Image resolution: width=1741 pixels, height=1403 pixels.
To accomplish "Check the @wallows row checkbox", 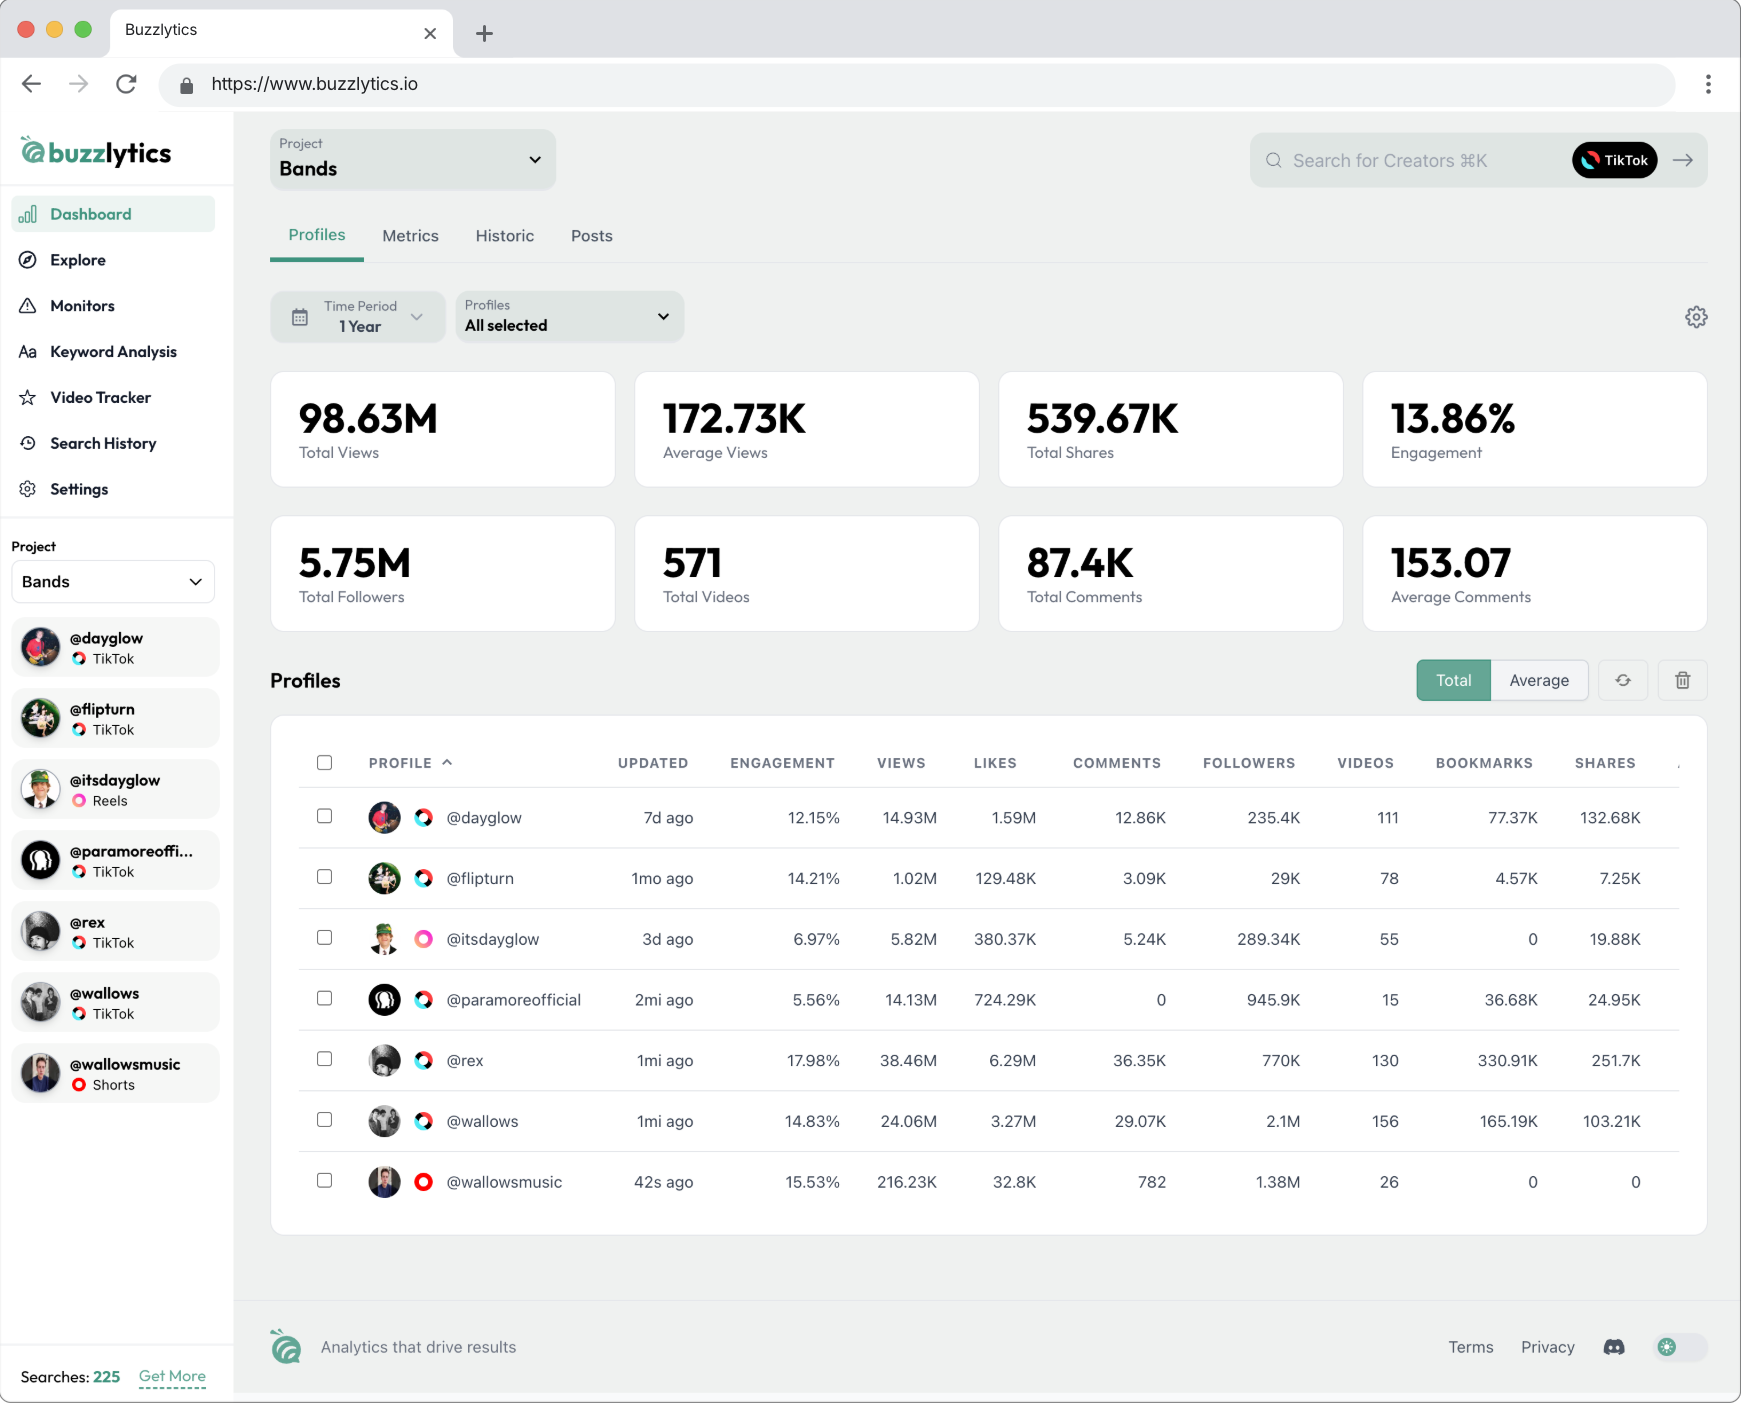I will [325, 1120].
